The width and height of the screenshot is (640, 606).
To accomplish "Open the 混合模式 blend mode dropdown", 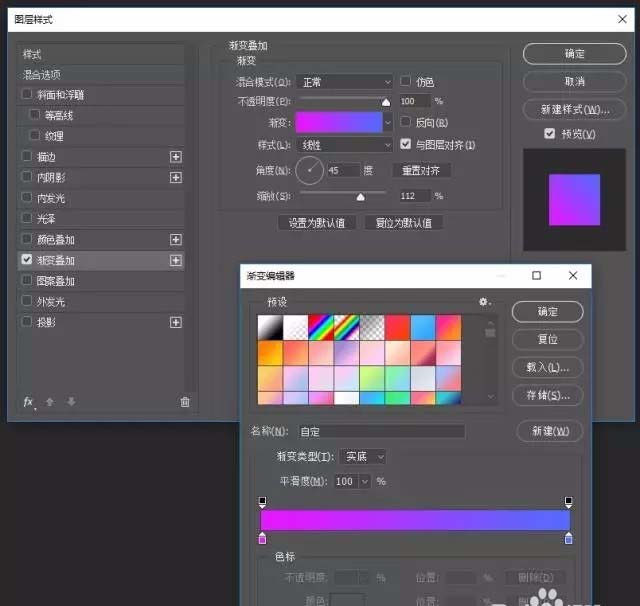I will click(x=346, y=82).
